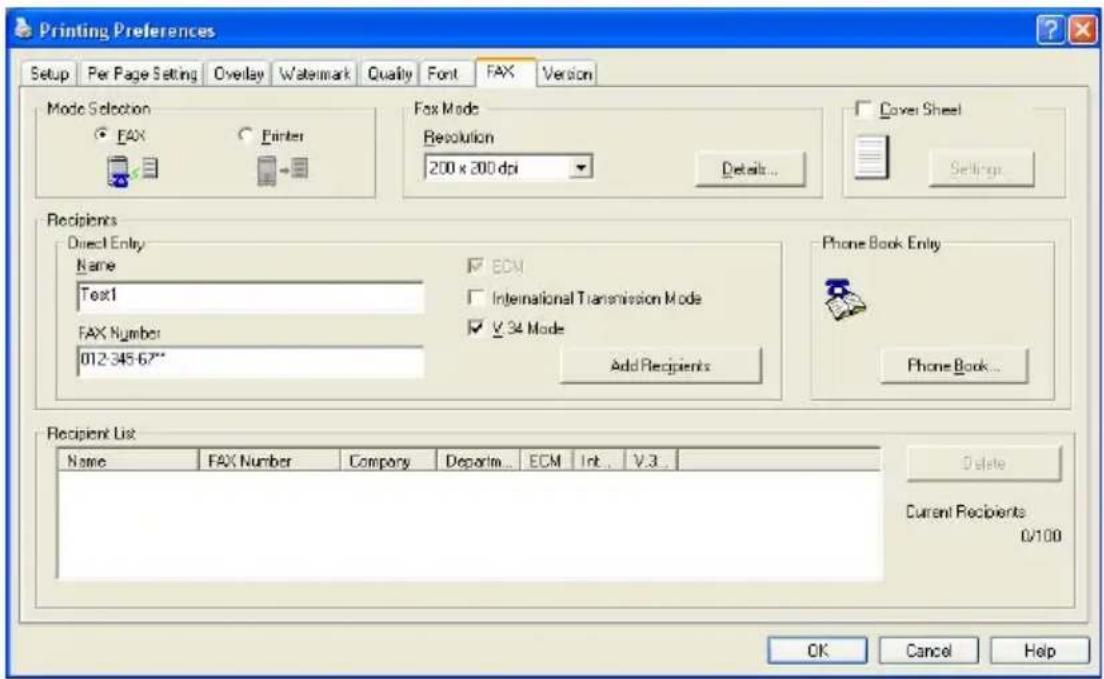Close the Printing Preferences dialog
This screenshot has height=679, width=1104.
pos(1082,31)
